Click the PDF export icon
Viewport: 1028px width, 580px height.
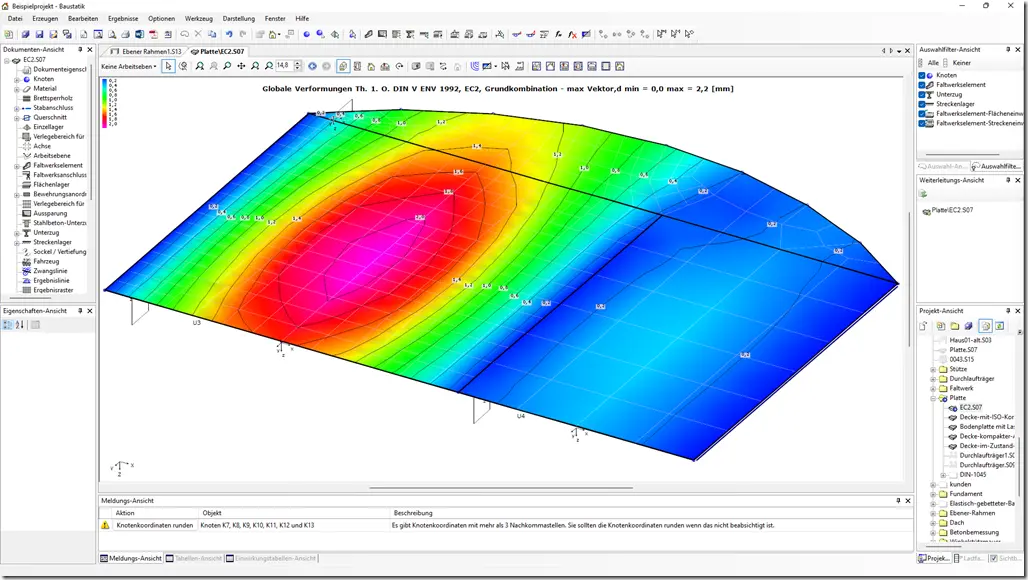pyautogui.click(x=153, y=34)
